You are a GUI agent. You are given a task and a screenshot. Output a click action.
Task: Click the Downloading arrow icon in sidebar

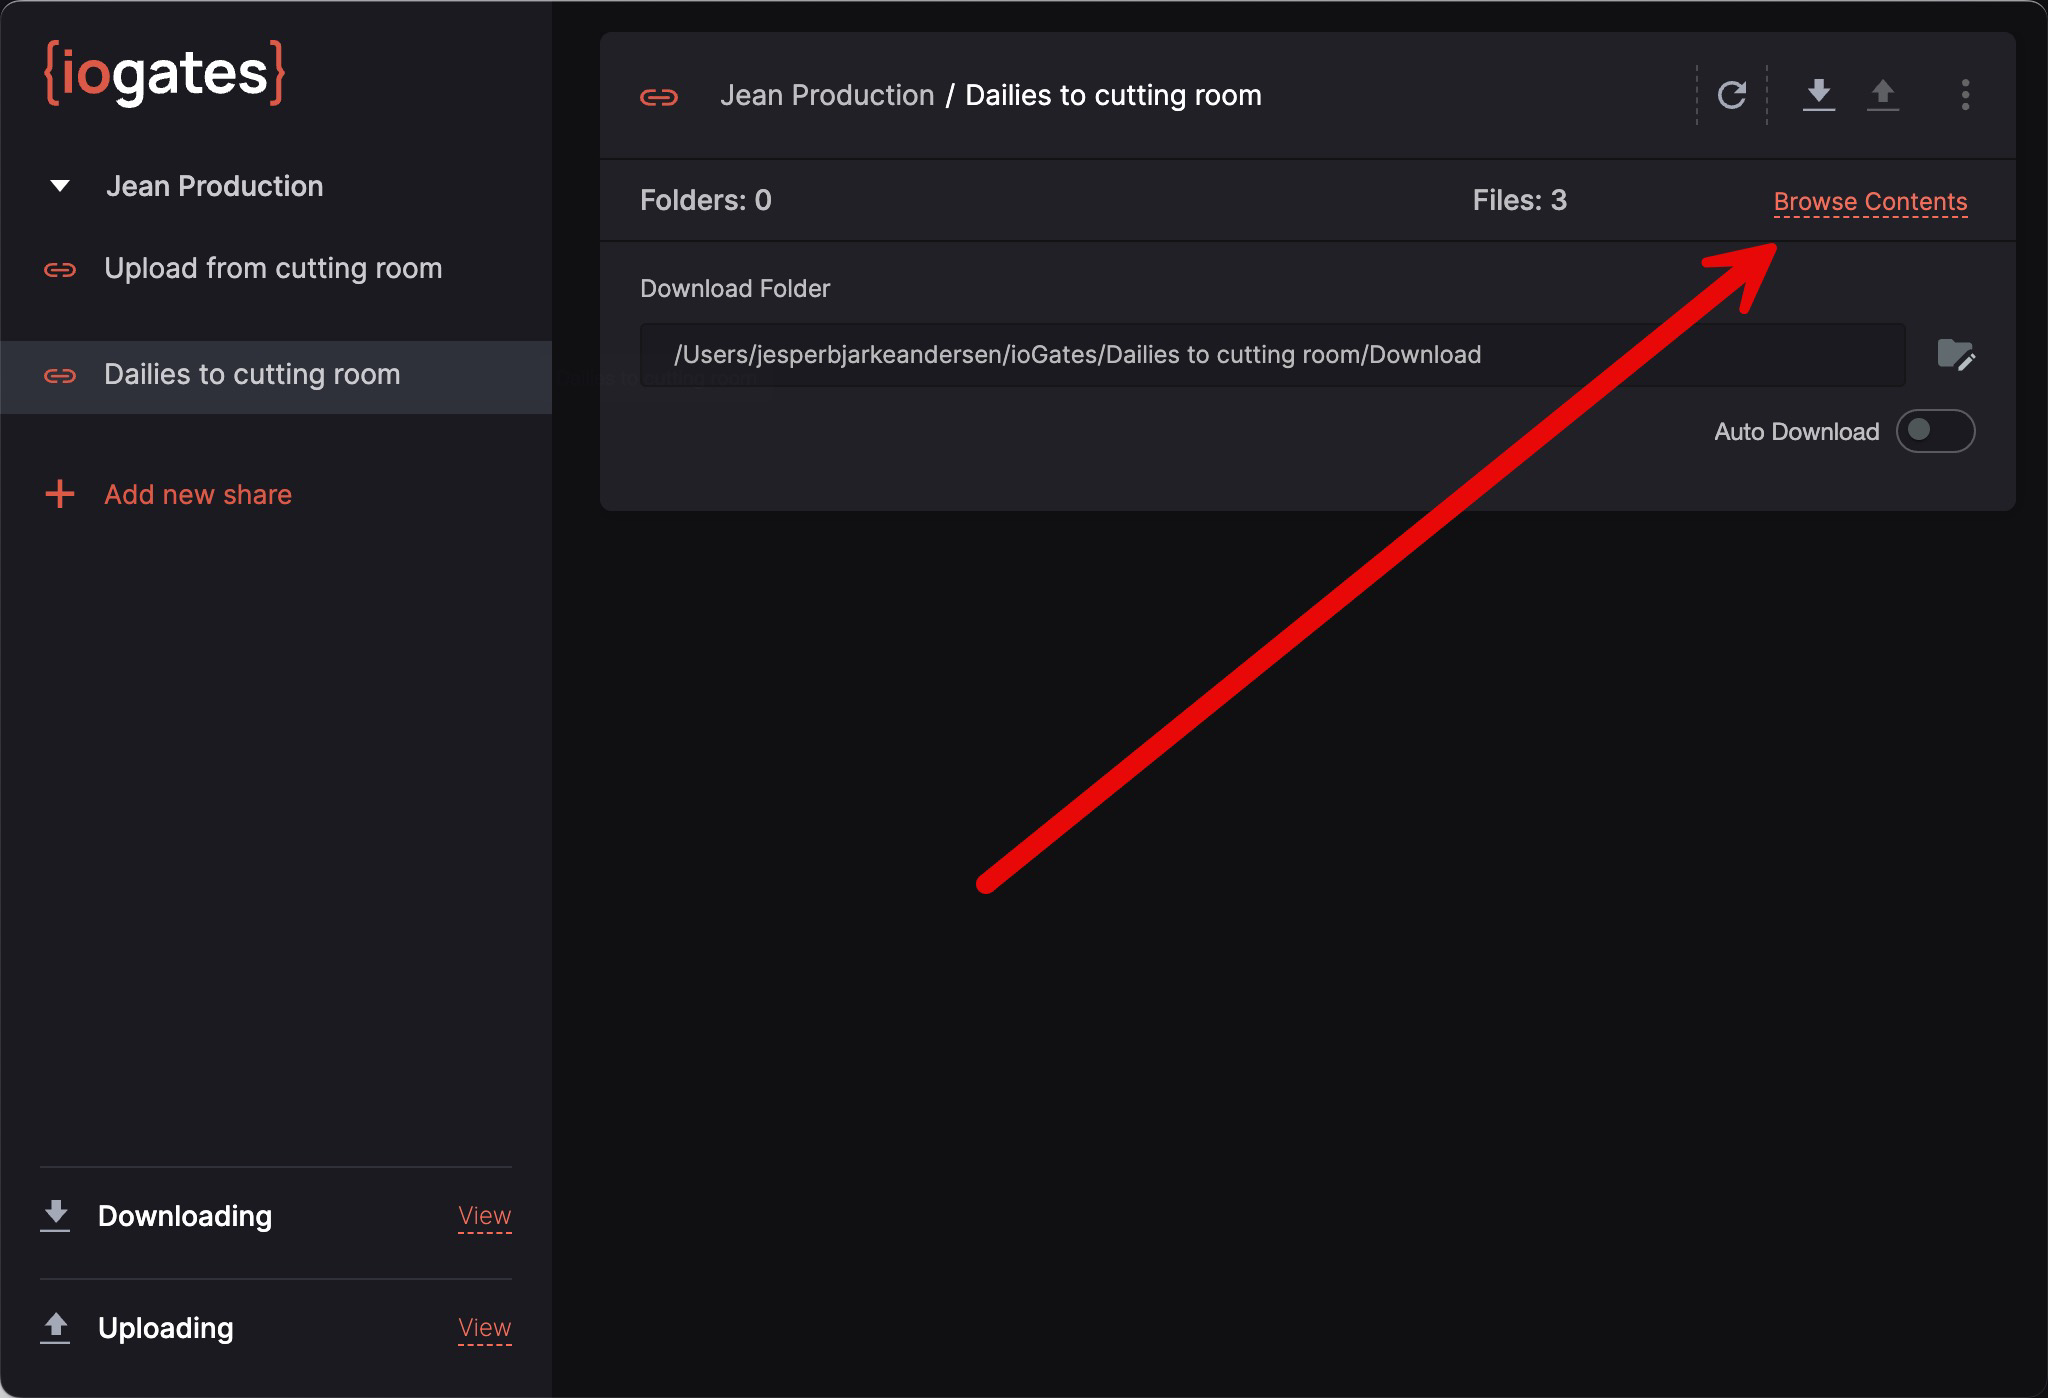pyautogui.click(x=56, y=1215)
